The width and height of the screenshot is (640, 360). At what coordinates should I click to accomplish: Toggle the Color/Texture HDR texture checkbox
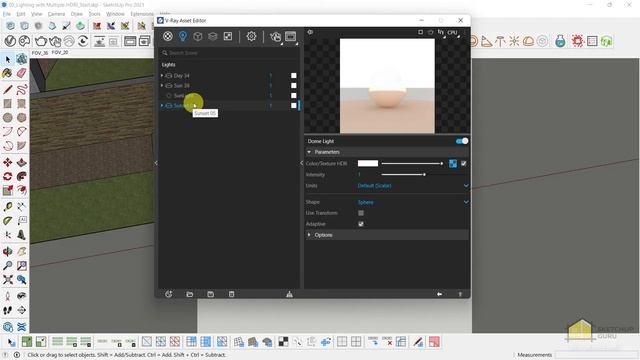click(464, 163)
